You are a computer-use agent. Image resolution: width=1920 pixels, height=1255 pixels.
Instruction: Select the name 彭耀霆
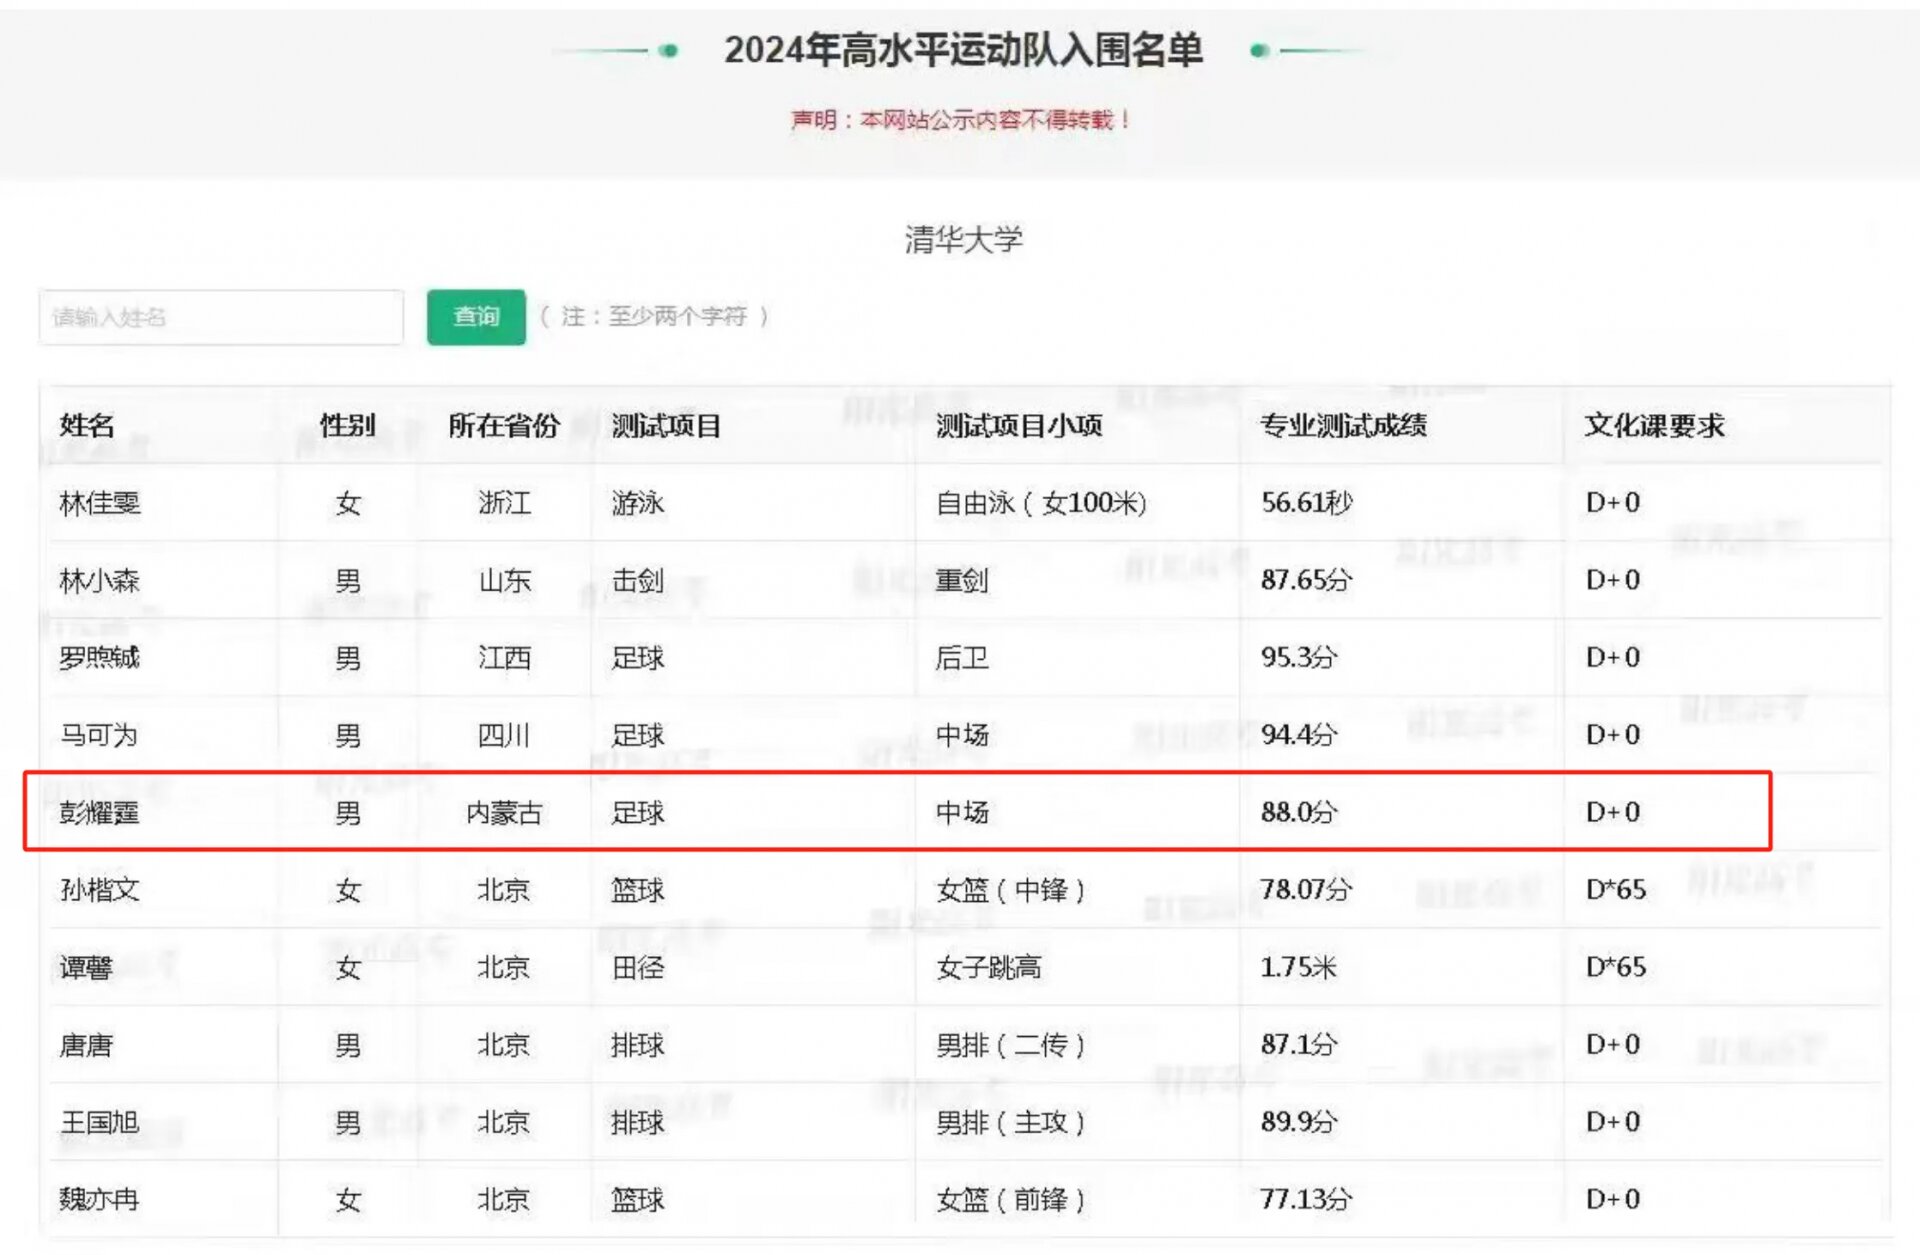click(x=100, y=813)
